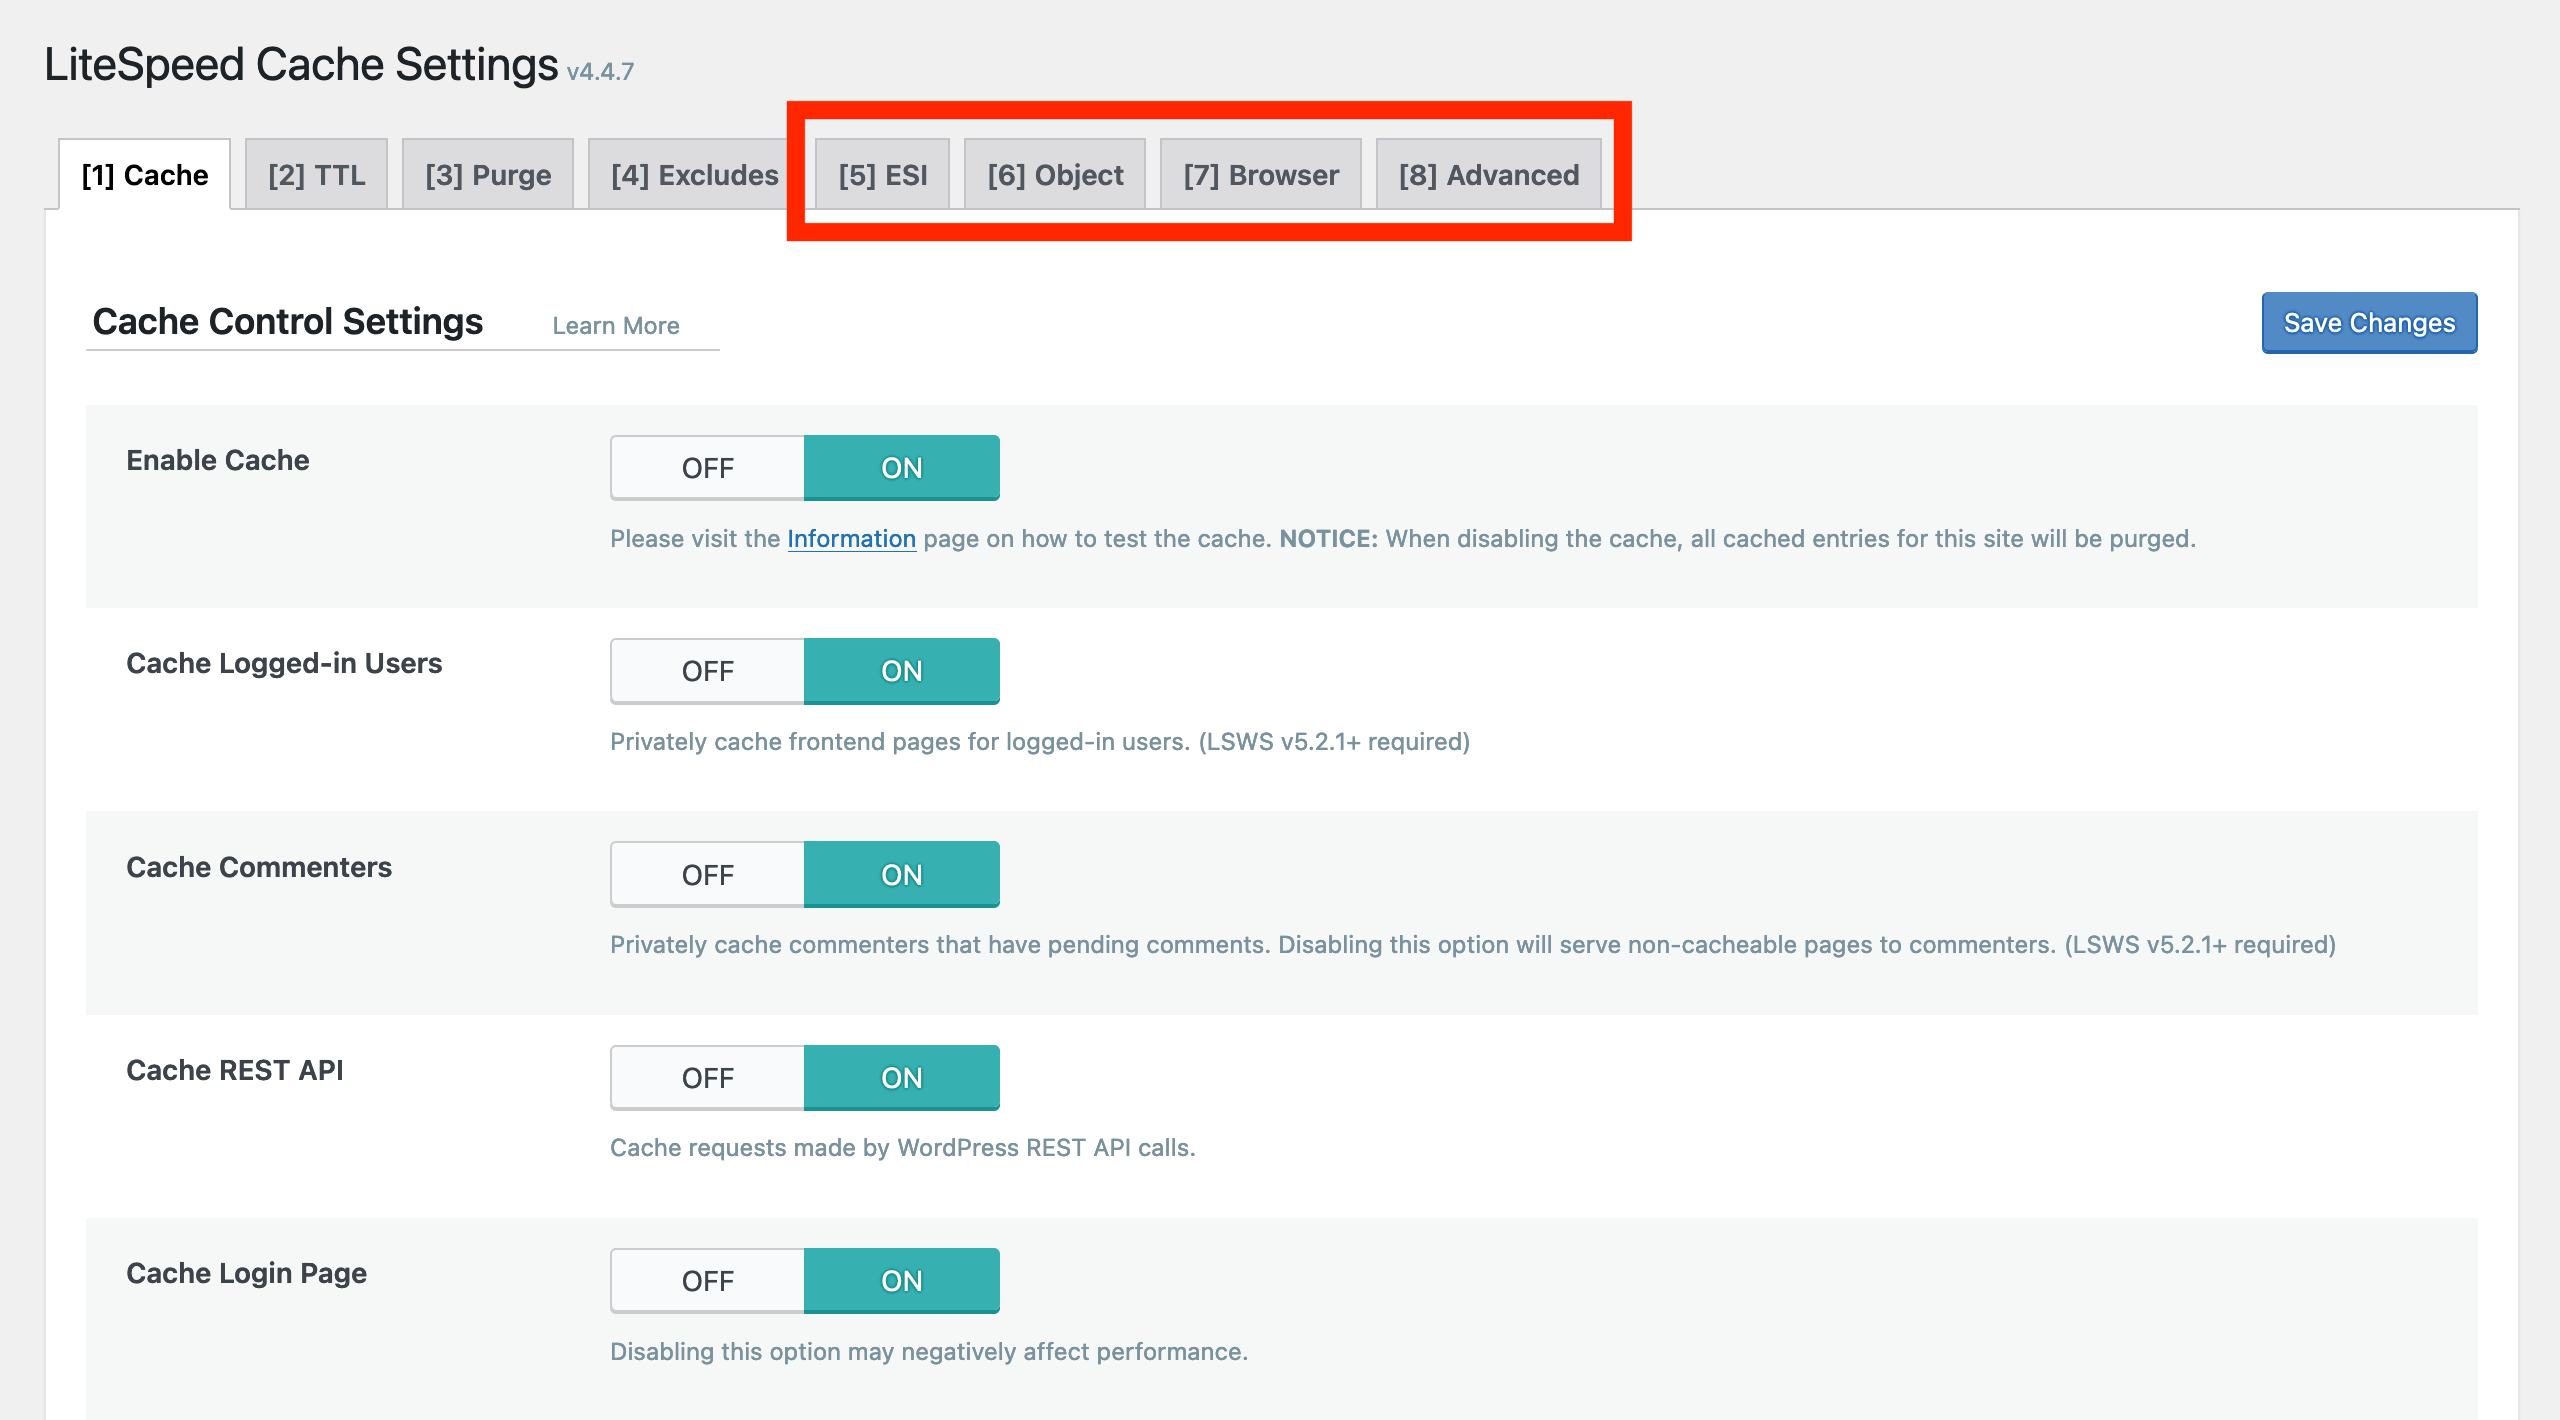Click the Cache Logged-in Users label
2560x1420 pixels.
coord(284,664)
